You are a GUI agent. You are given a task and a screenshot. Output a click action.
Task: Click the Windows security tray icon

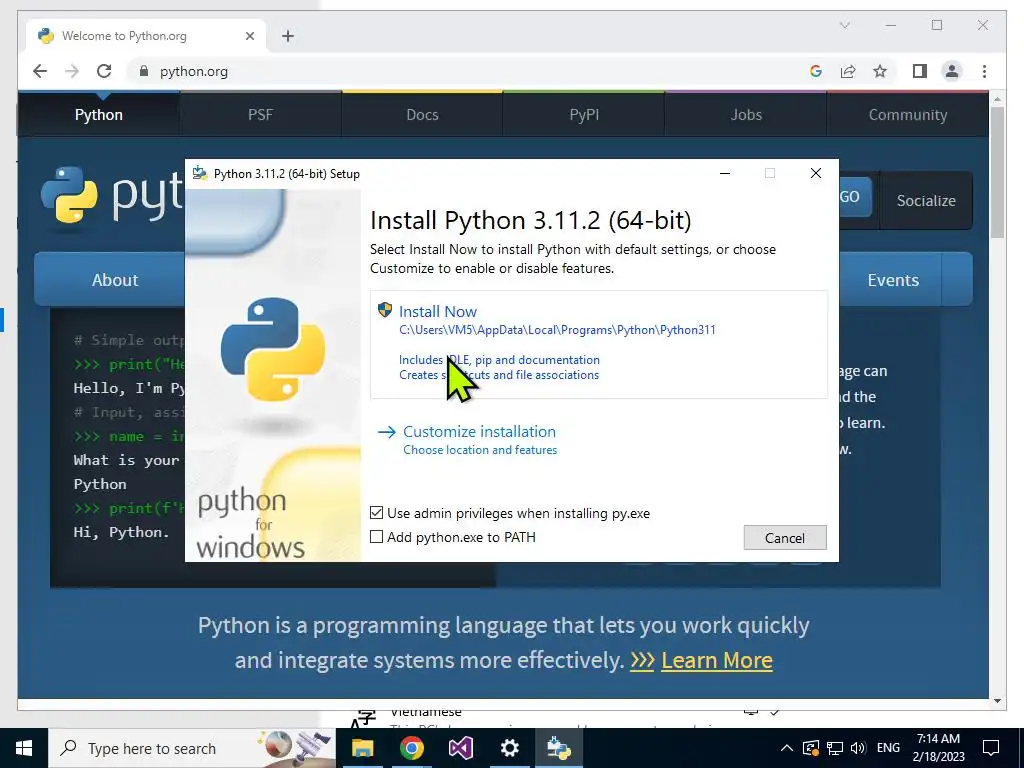point(810,748)
